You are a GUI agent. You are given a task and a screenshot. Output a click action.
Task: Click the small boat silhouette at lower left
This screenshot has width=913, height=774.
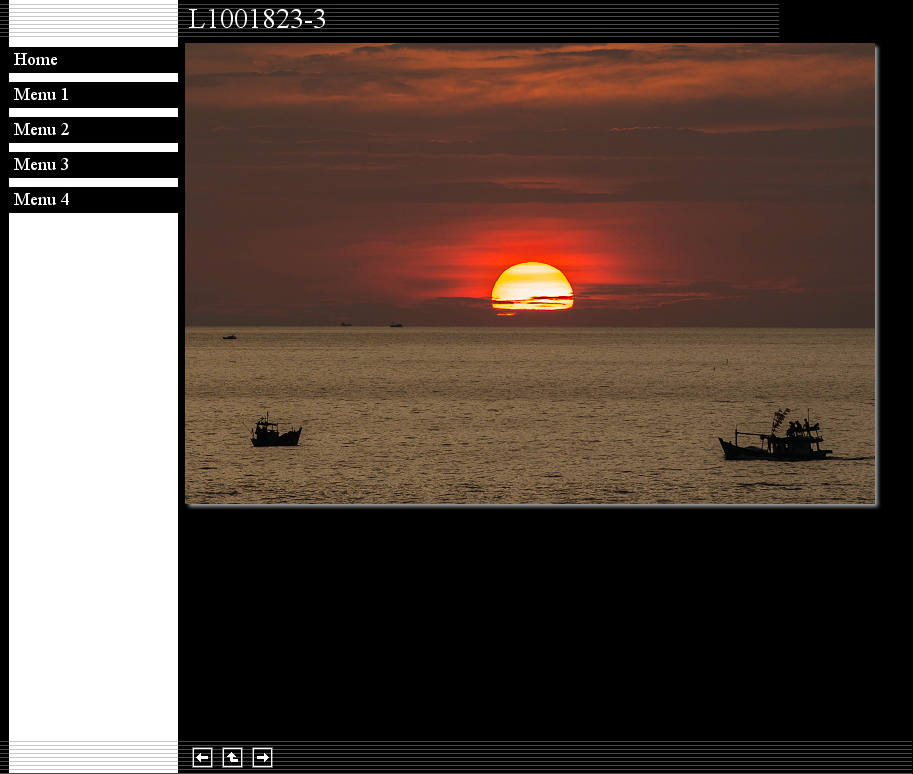275,434
